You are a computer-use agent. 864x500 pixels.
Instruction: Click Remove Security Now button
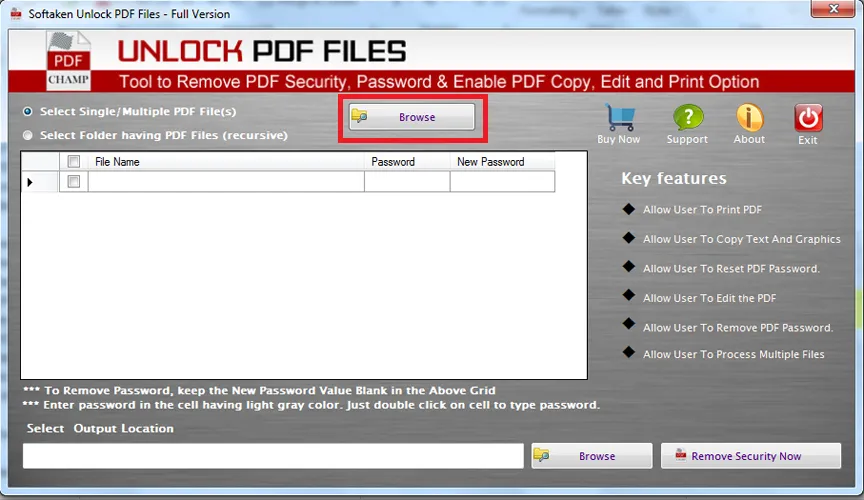pos(751,456)
